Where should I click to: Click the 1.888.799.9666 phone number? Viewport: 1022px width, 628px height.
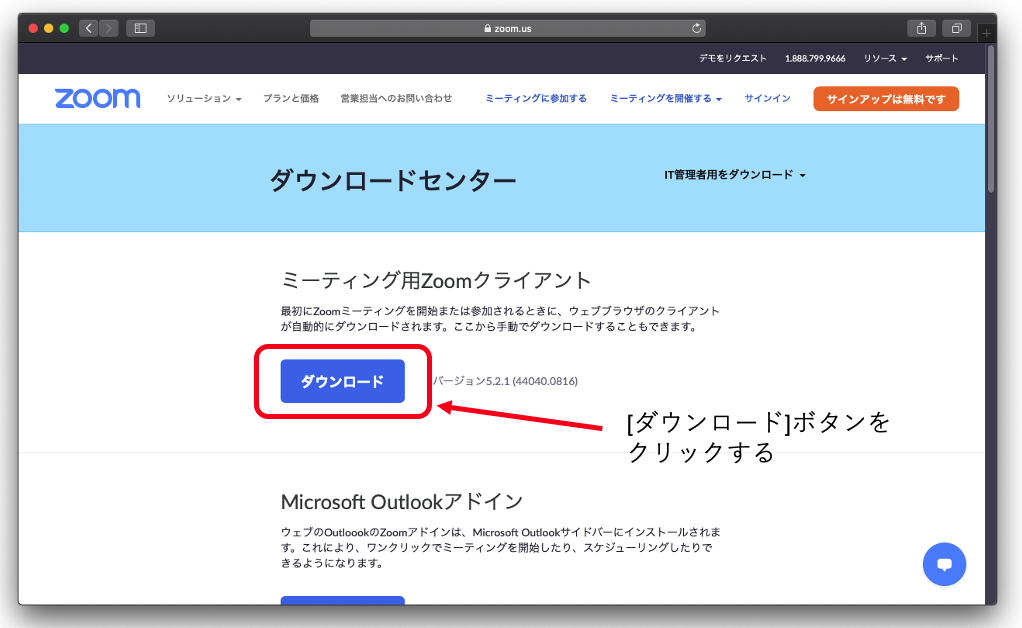[815, 58]
